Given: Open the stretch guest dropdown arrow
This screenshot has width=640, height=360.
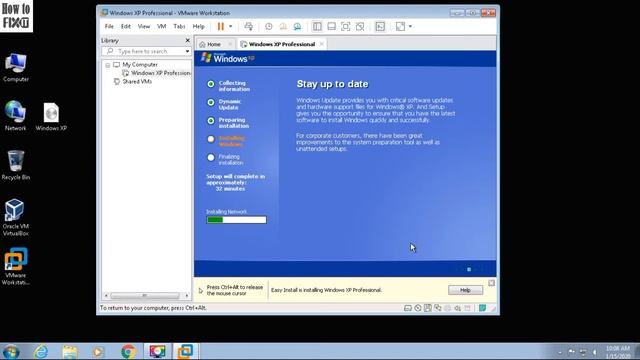Looking at the screenshot, I should (x=410, y=27).
